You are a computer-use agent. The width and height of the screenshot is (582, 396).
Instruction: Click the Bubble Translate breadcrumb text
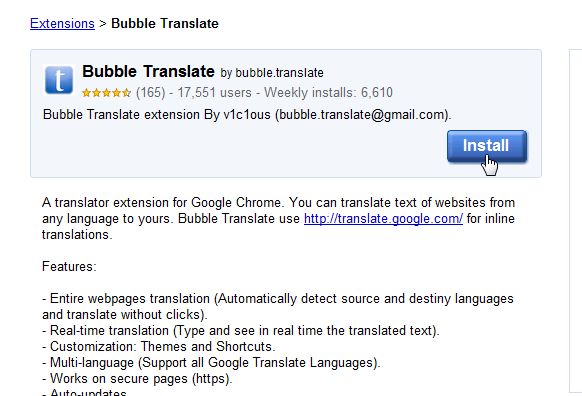tap(165, 23)
